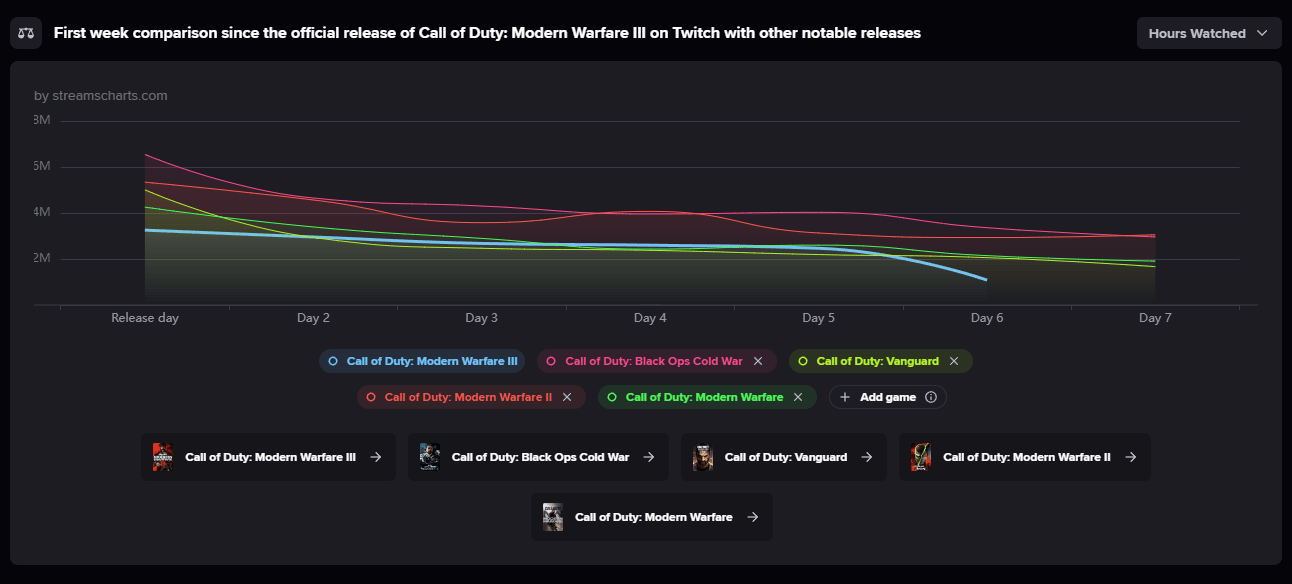
Task: Click the info icon beside Add game
Action: tap(931, 397)
